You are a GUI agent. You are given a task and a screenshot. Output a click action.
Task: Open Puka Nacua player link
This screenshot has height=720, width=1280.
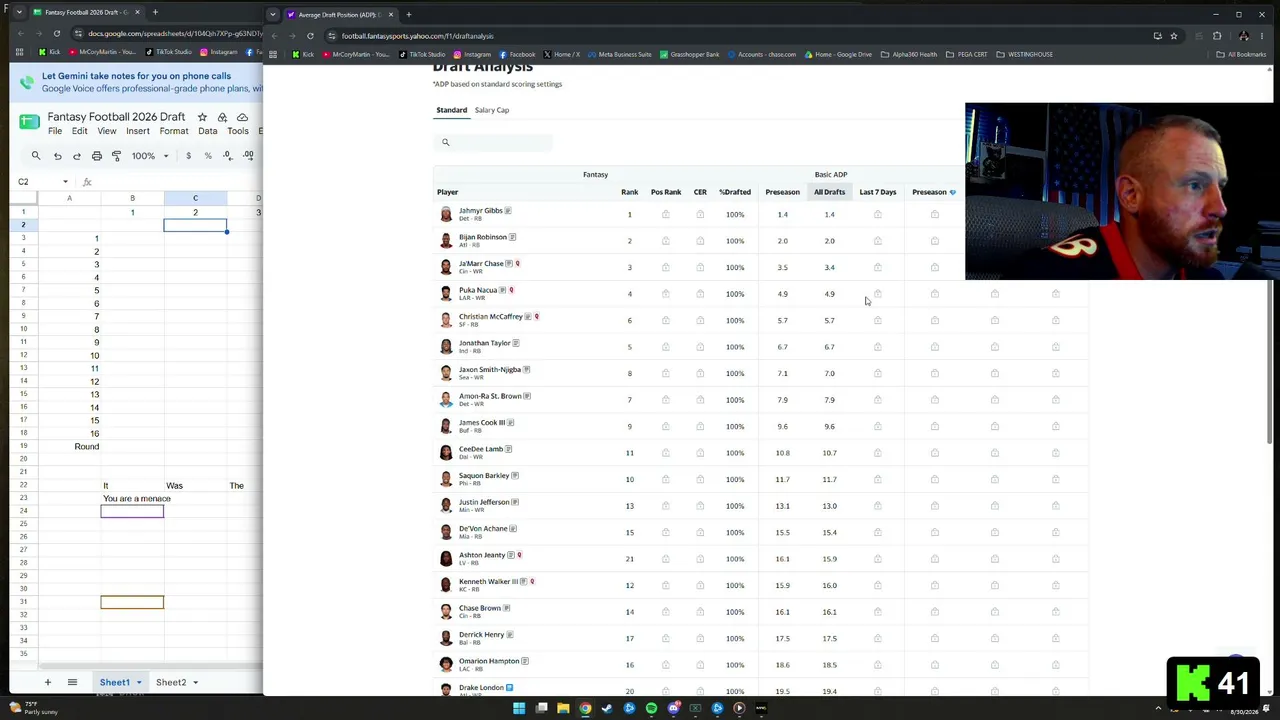coord(478,290)
